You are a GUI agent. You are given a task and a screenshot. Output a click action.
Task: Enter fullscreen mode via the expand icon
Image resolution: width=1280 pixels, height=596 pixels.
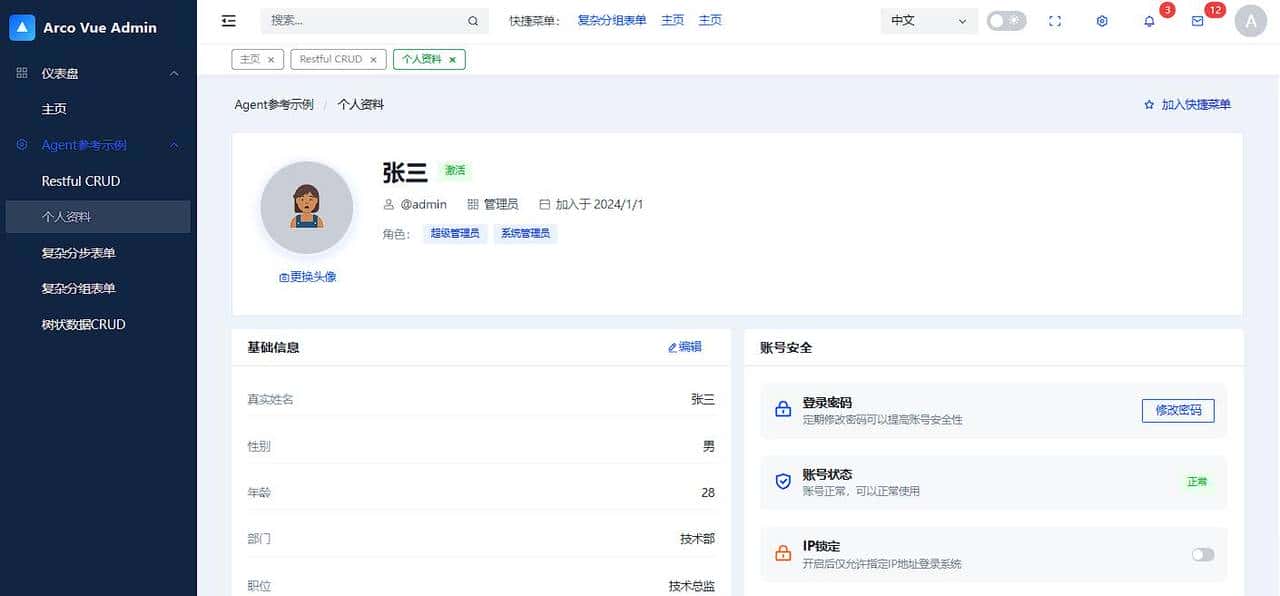tap(1054, 20)
